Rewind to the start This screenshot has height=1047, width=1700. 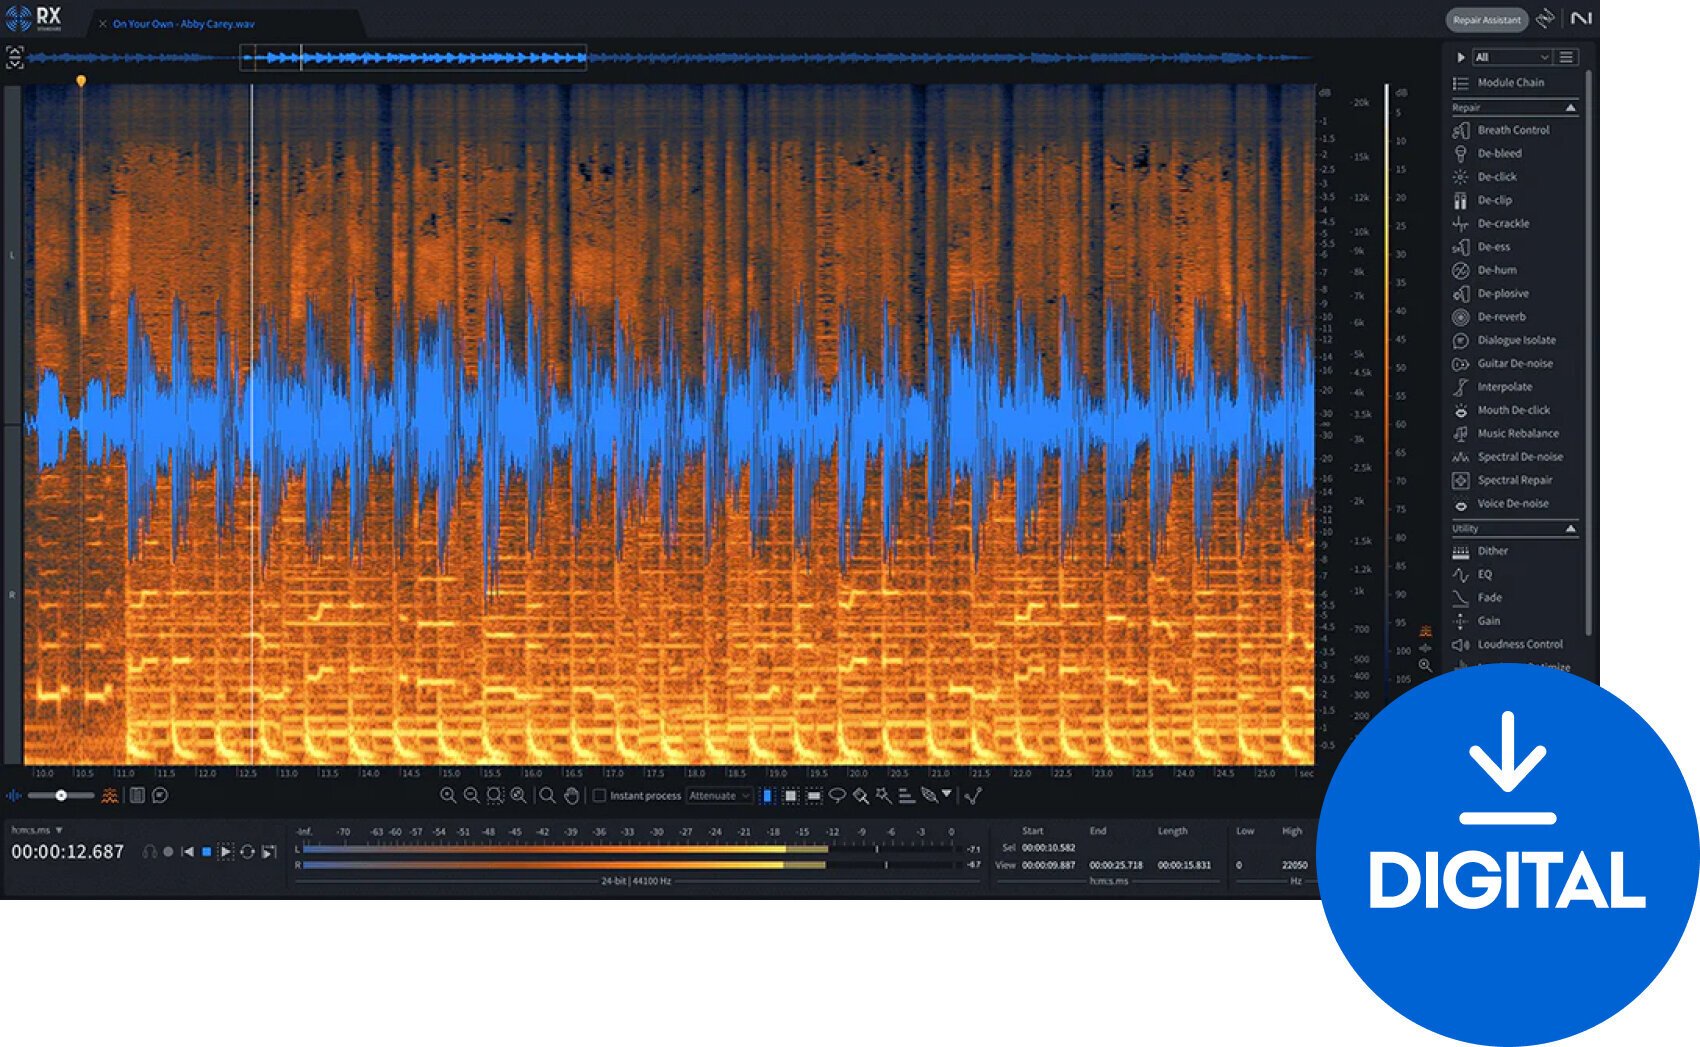pyautogui.click(x=187, y=852)
